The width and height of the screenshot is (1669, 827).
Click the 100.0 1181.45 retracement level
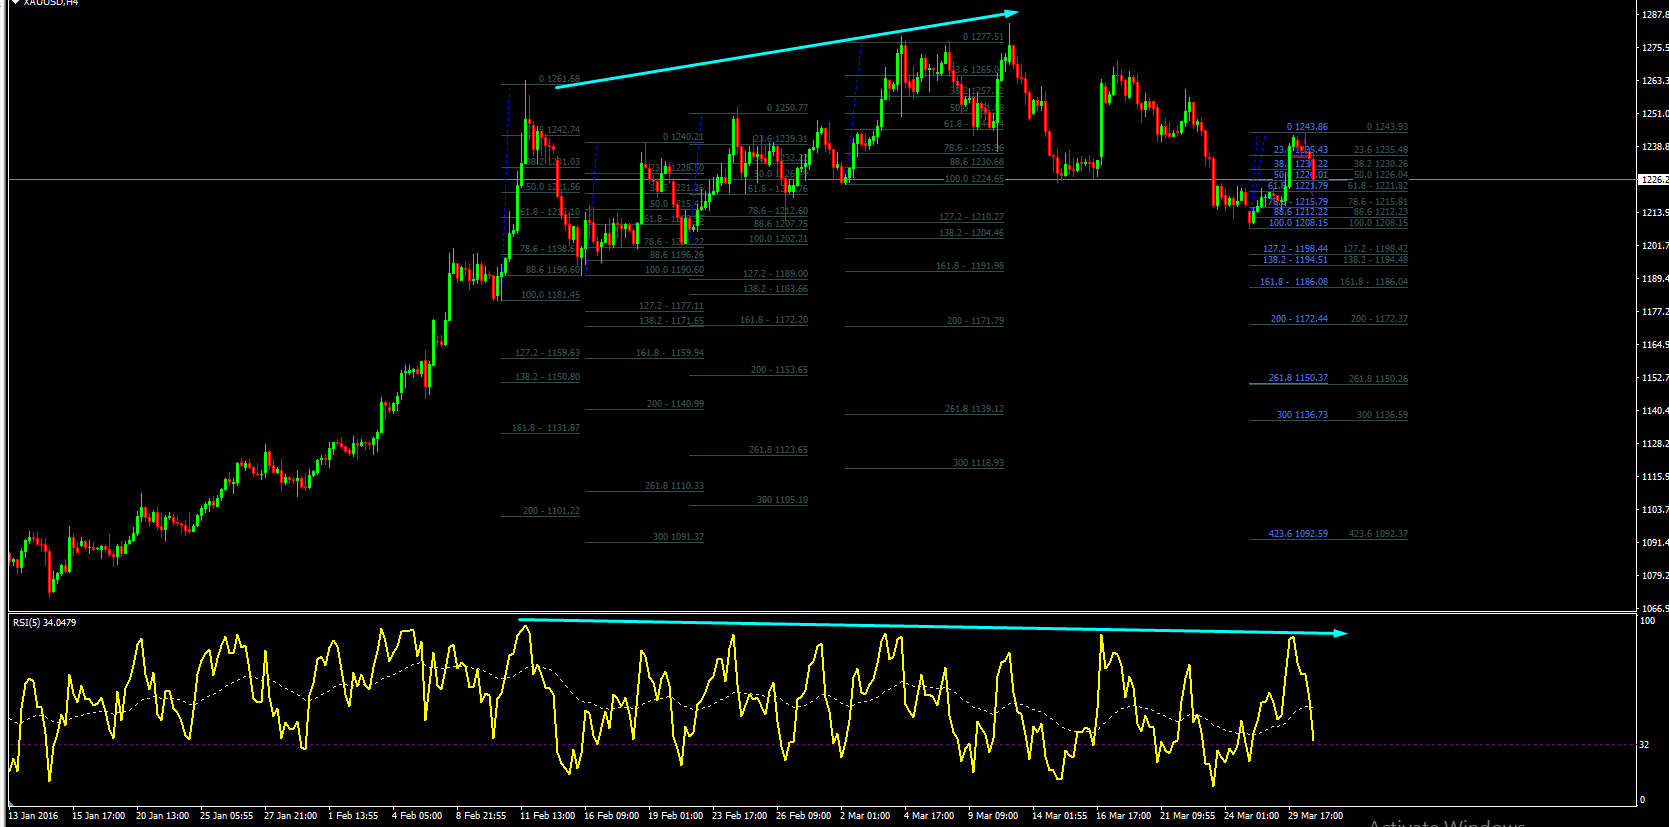tap(550, 295)
